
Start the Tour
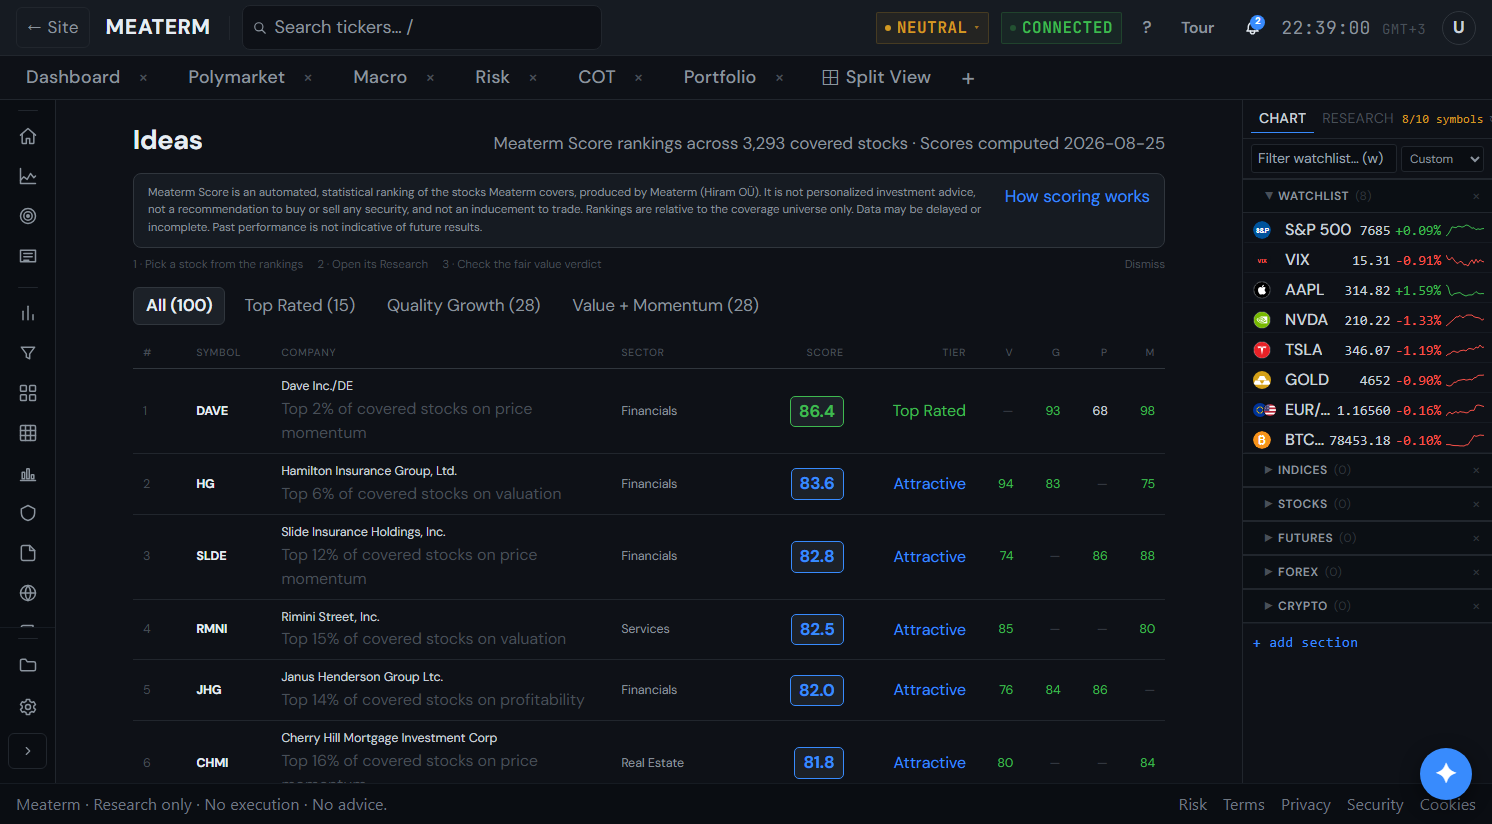click(x=1197, y=28)
